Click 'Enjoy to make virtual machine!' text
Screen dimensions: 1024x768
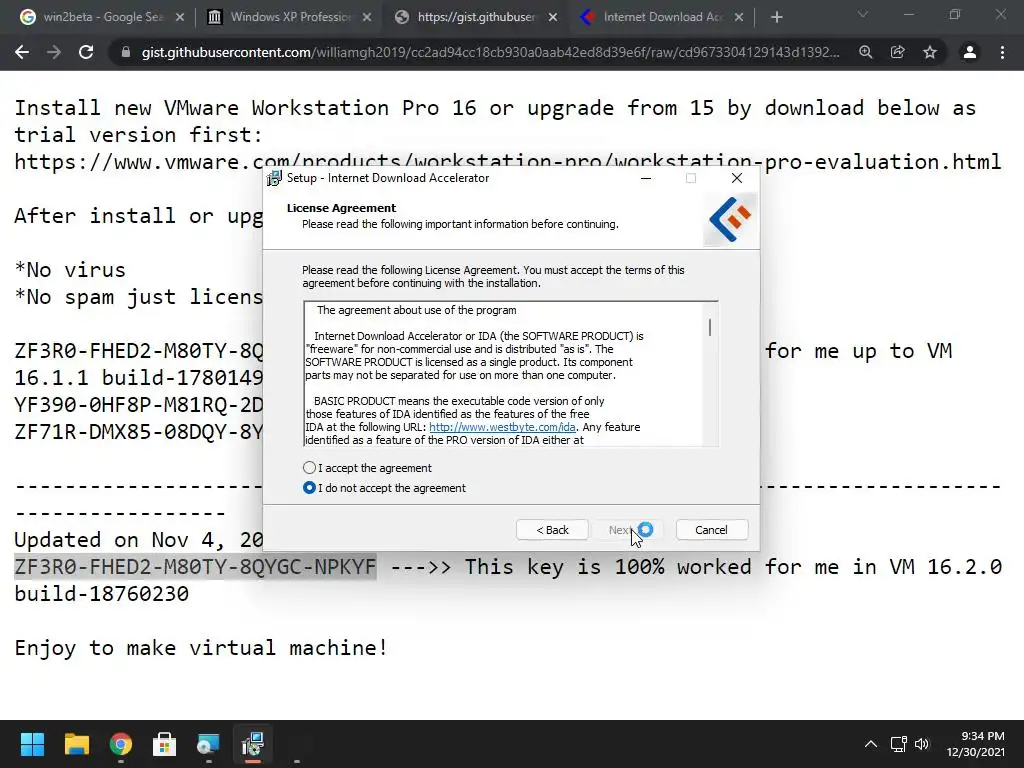201,648
